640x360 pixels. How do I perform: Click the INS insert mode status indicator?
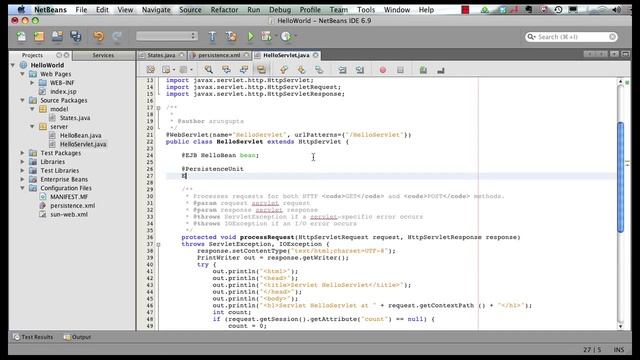click(x=618, y=350)
